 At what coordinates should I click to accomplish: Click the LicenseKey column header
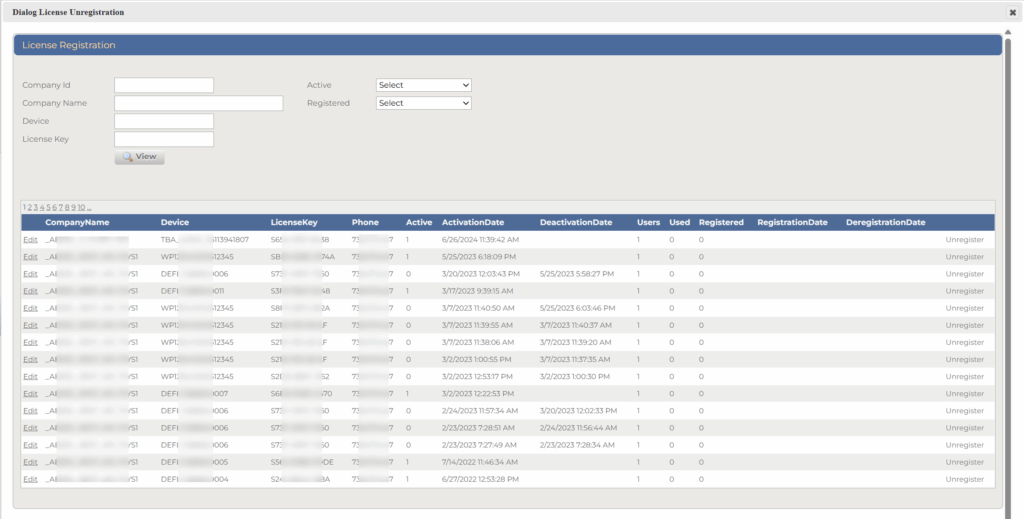click(294, 222)
